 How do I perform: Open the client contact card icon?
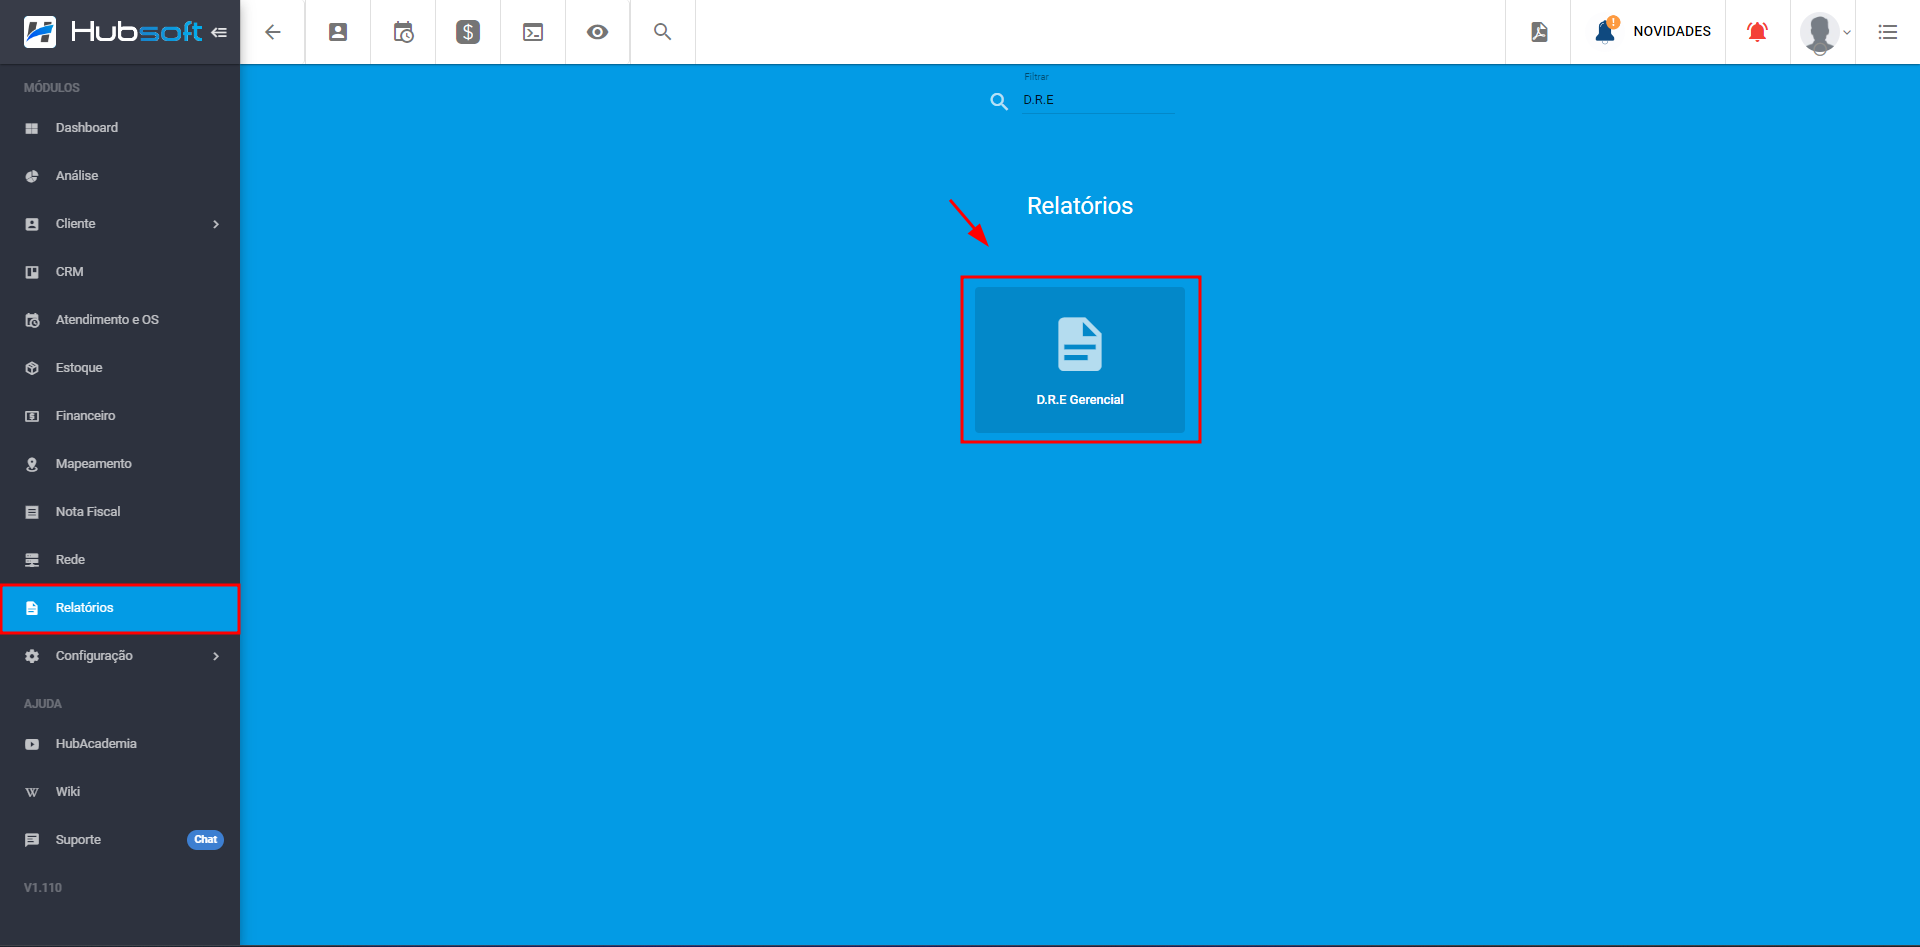point(338,32)
